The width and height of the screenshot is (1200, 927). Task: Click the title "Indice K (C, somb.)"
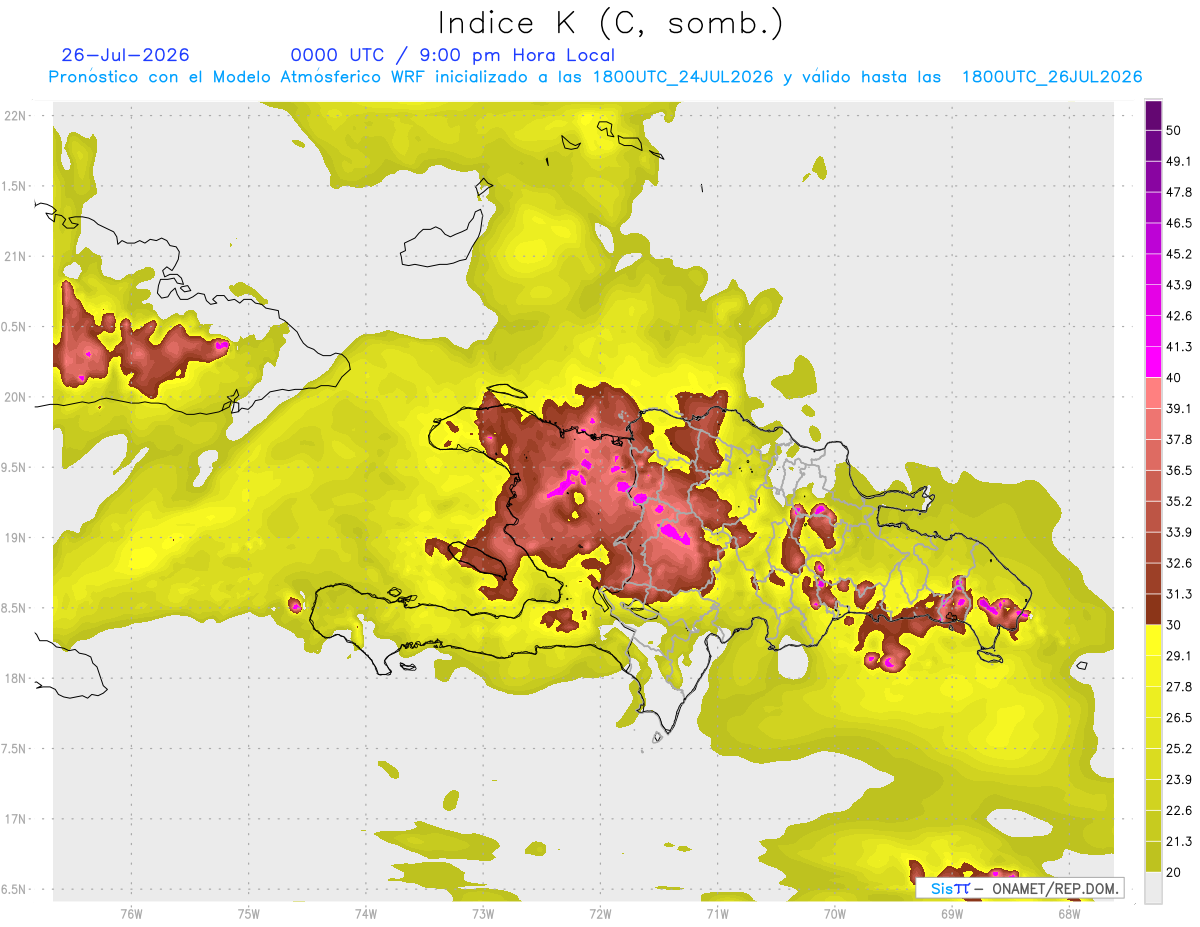[610, 23]
